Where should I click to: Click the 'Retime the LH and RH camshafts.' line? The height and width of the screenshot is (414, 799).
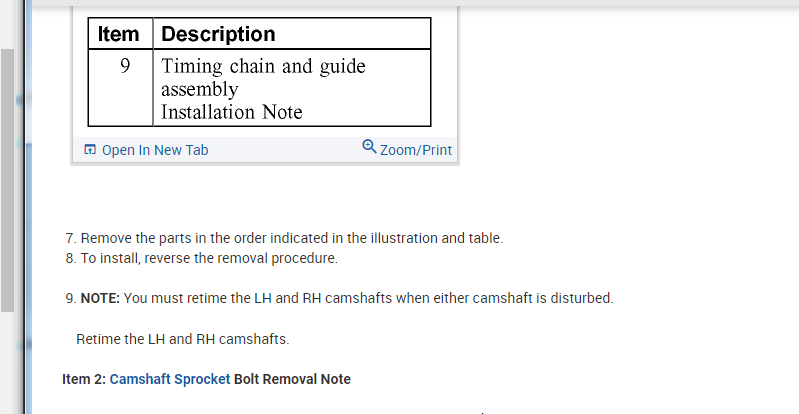[182, 339]
